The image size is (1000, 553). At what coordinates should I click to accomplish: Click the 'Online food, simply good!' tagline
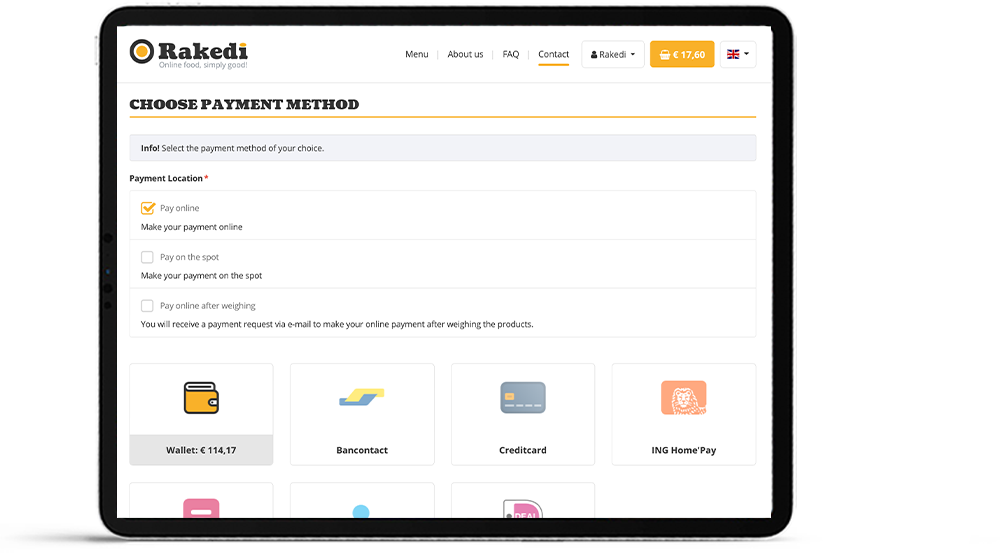(x=203, y=65)
